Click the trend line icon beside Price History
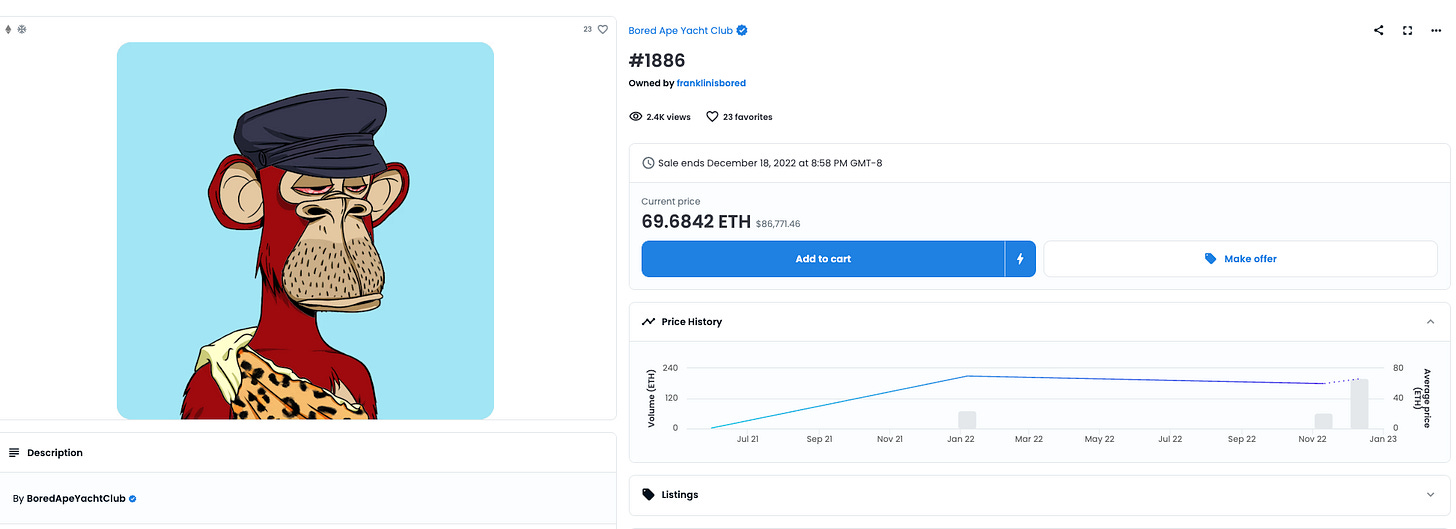Screen dimensions: 1456x529 click(x=648, y=322)
